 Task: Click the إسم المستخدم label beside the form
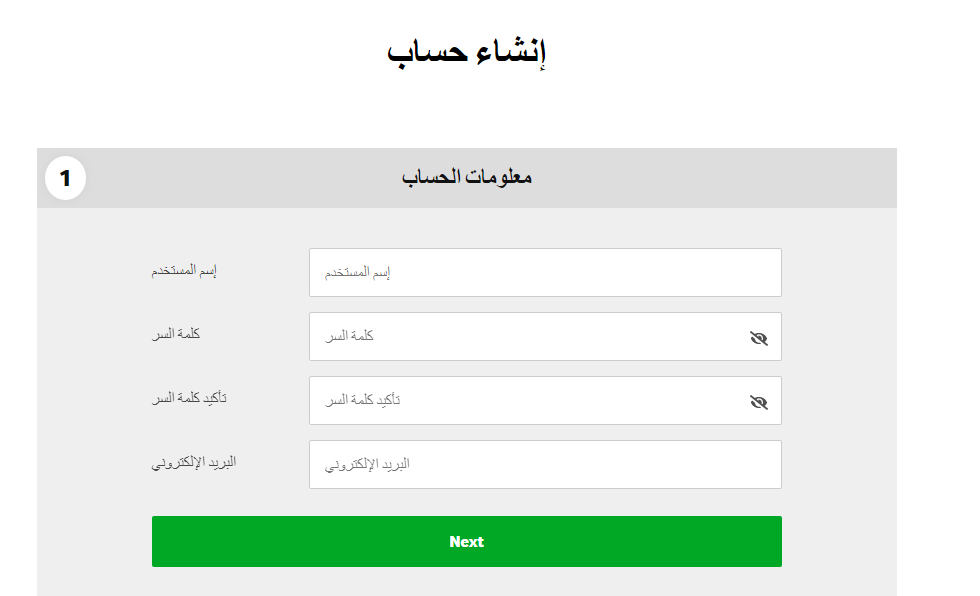point(185,271)
